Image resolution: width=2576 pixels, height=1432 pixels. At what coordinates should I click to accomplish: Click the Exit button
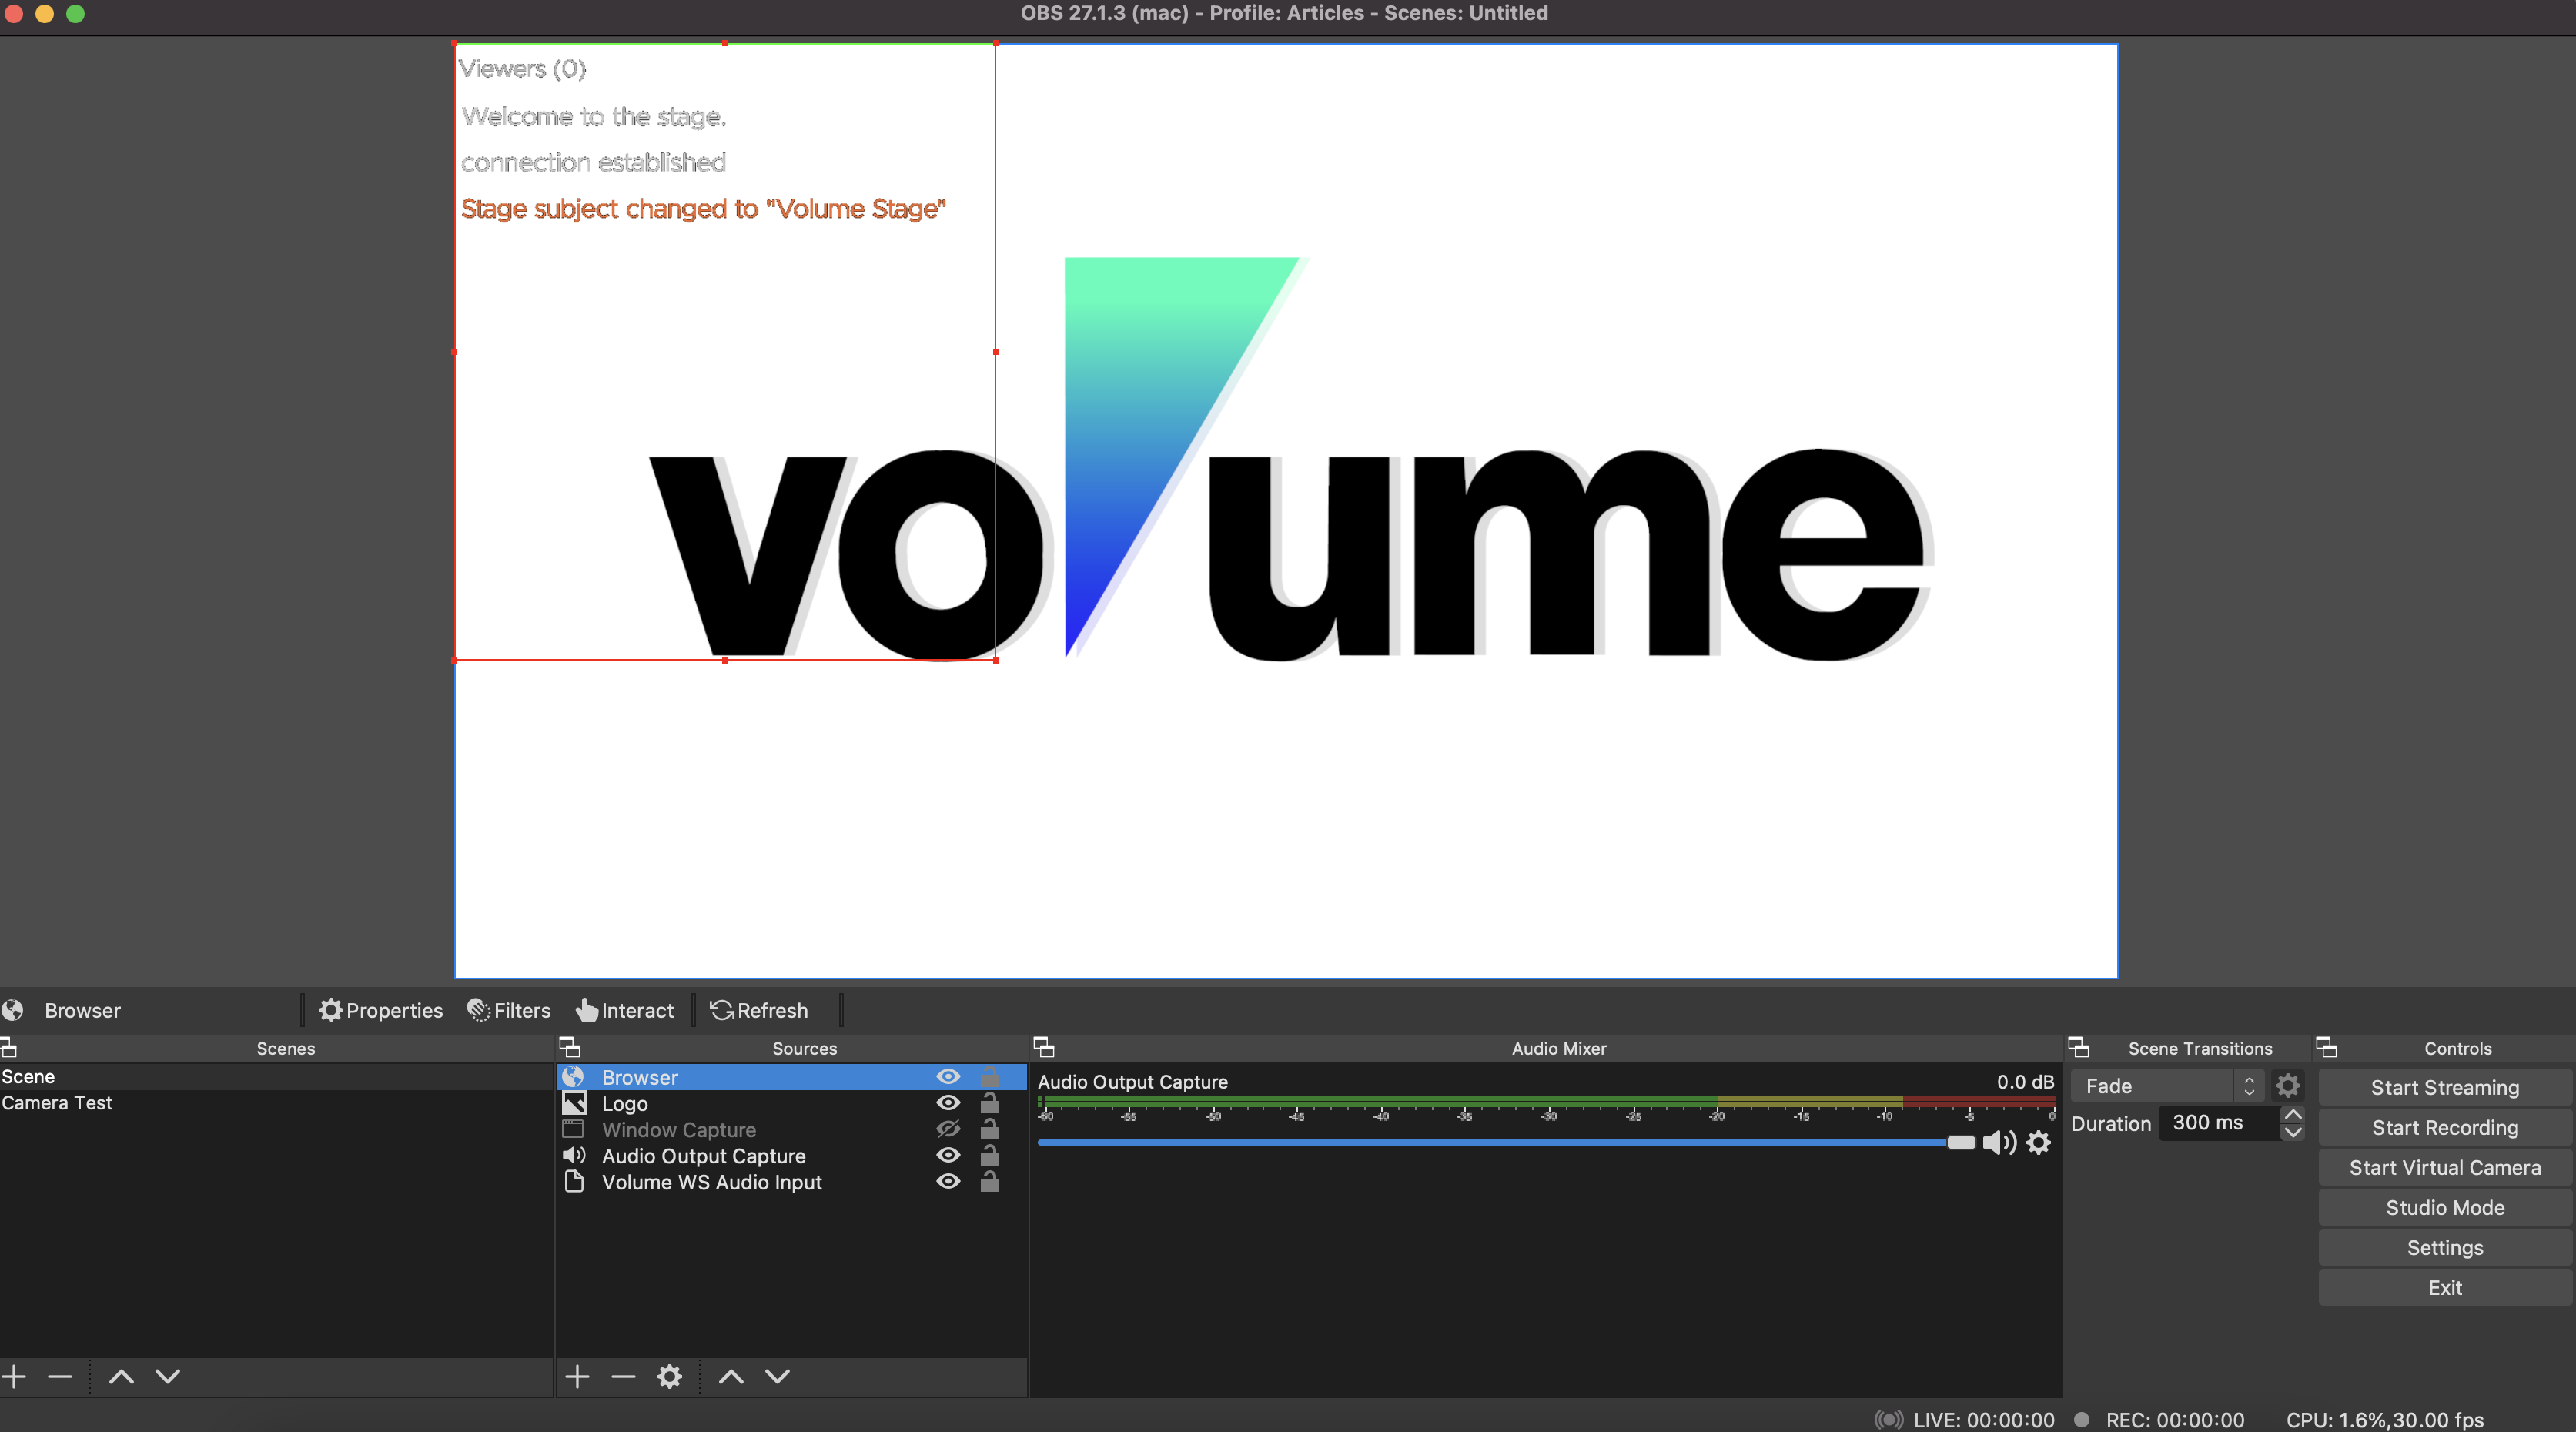pos(2445,1287)
